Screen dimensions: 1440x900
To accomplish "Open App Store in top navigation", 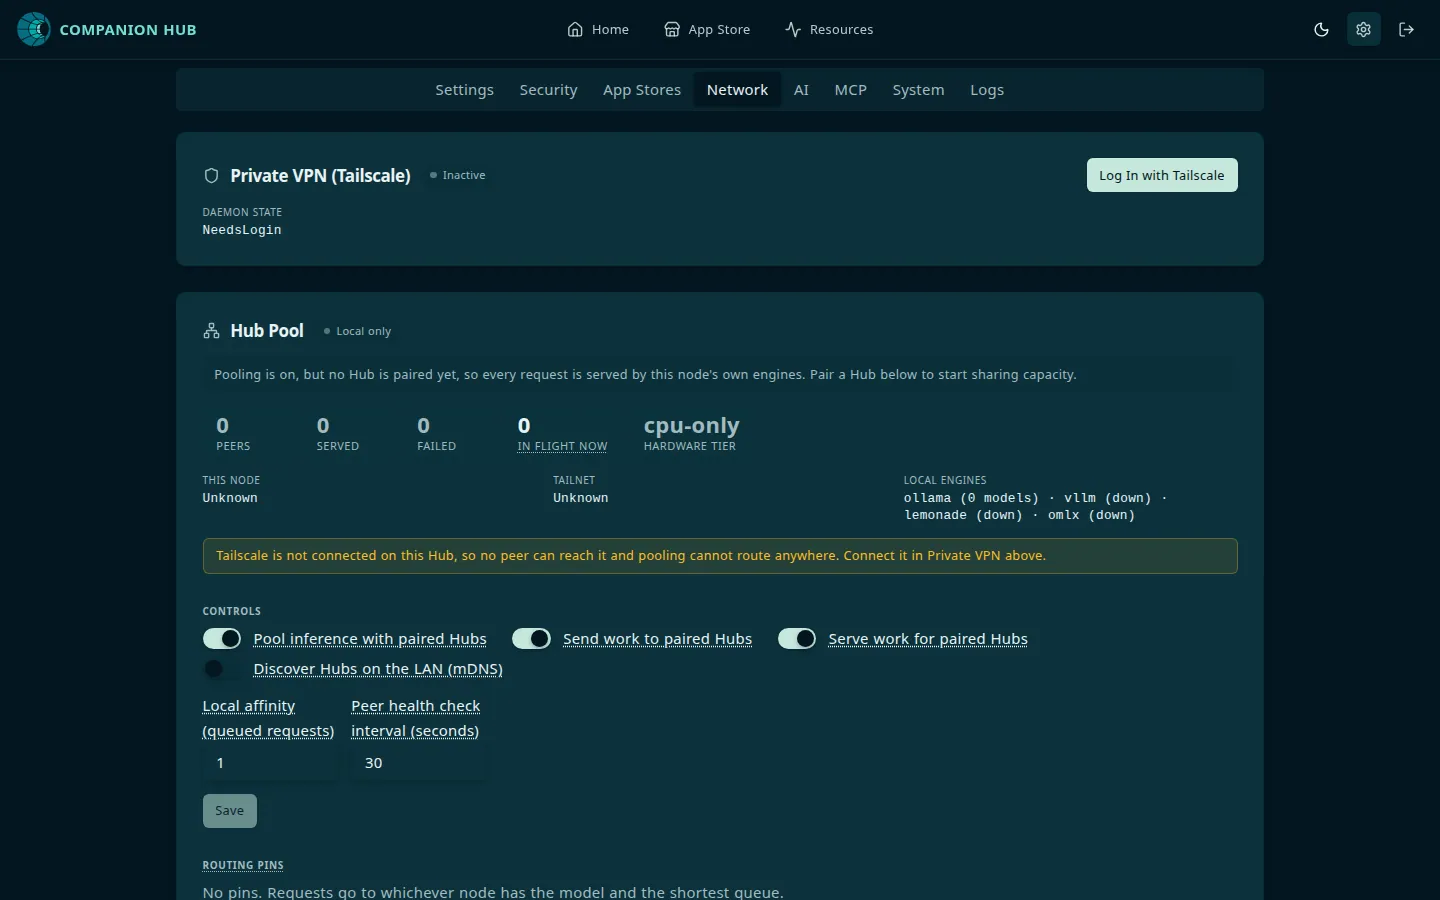I will click(707, 29).
